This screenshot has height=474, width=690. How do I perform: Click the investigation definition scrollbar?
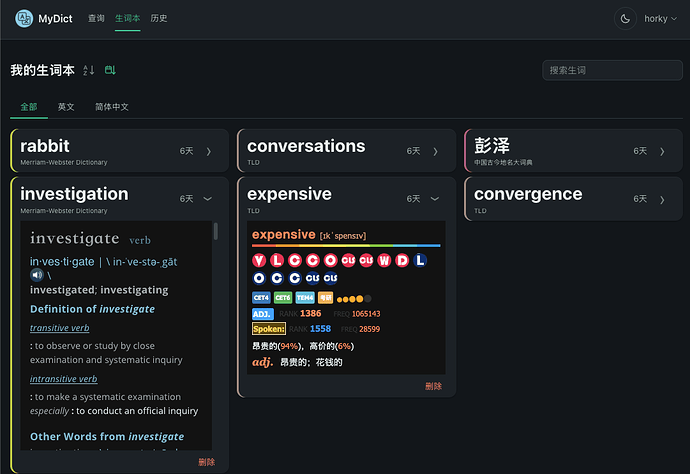(216, 231)
